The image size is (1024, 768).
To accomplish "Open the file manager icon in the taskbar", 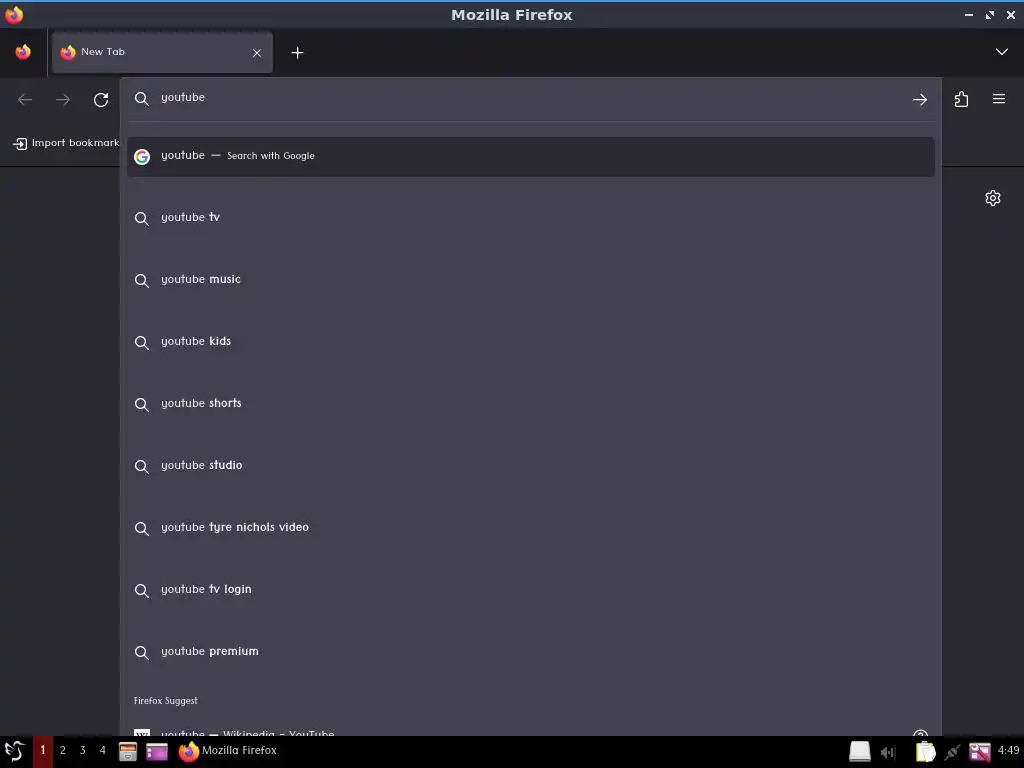I will [127, 752].
